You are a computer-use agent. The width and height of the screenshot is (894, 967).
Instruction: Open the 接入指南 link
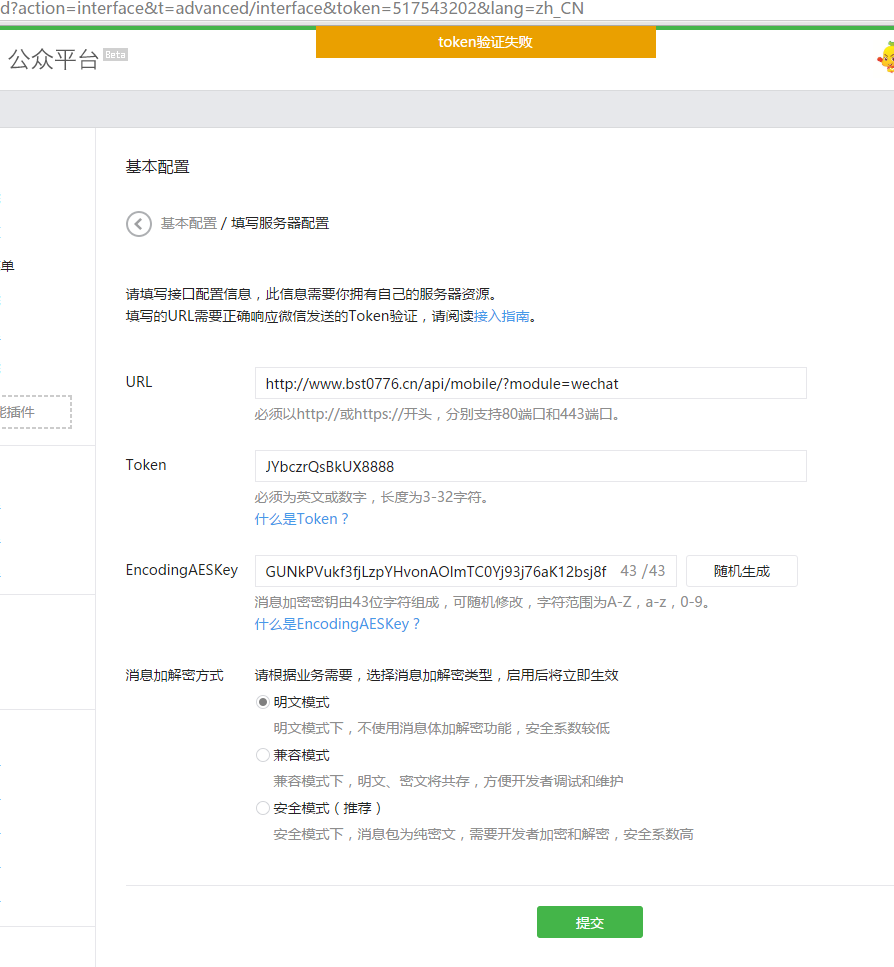(x=501, y=316)
